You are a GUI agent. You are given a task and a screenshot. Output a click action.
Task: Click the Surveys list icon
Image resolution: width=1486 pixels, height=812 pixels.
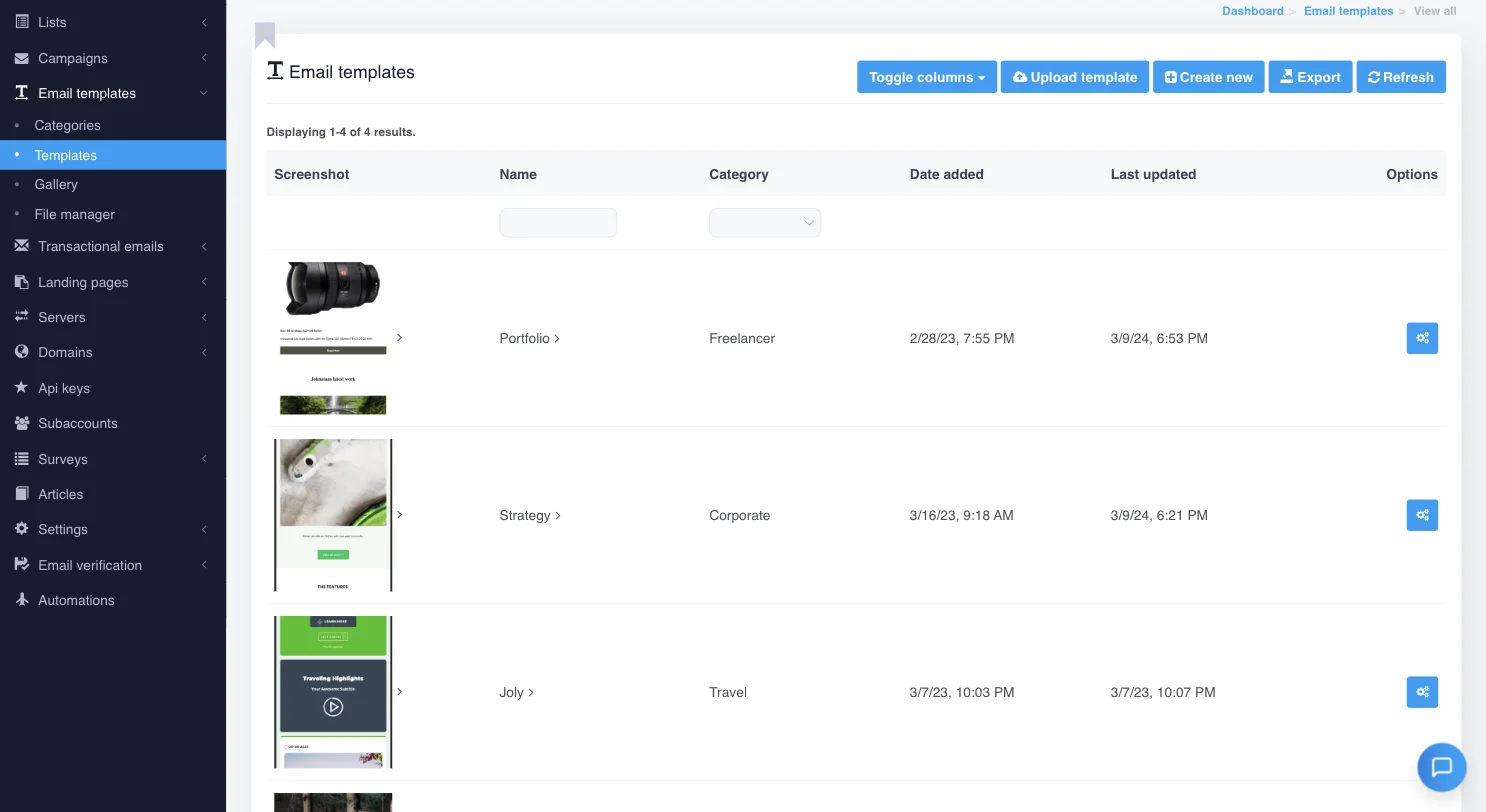coord(21,459)
